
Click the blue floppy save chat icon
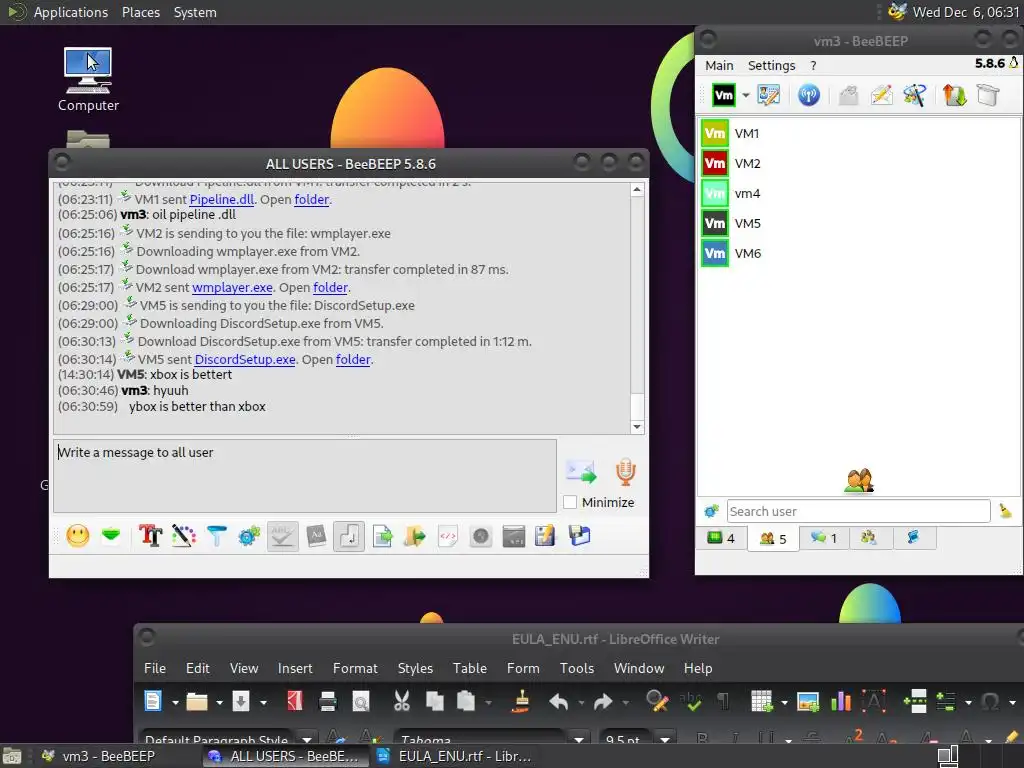579,536
